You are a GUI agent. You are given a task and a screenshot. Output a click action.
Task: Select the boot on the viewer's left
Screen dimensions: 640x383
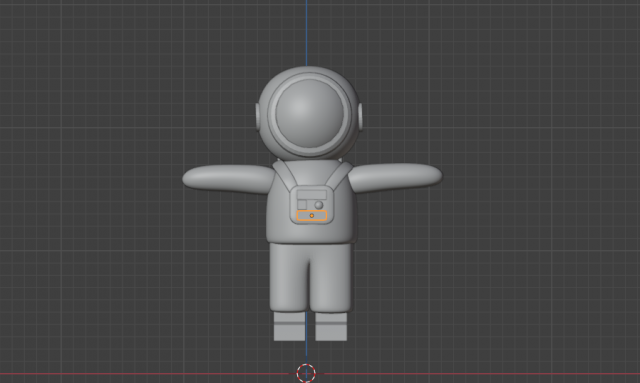(x=289, y=326)
